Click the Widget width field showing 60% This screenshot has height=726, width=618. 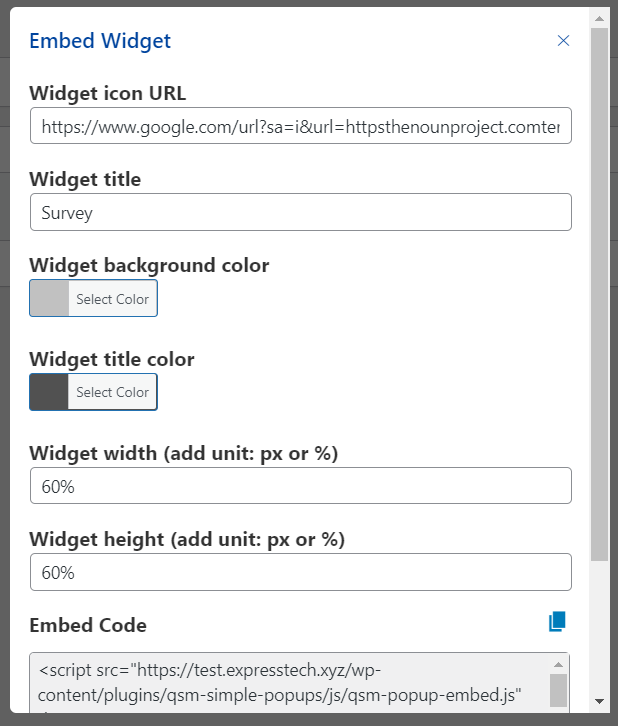(x=301, y=486)
